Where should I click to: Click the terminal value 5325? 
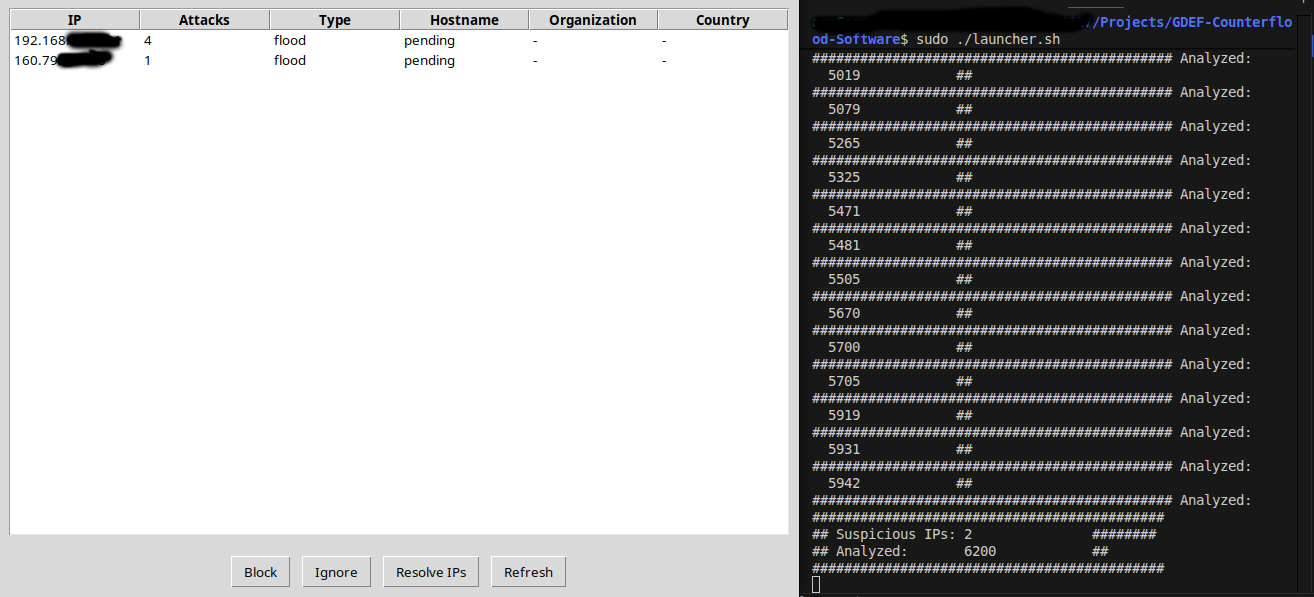tap(844, 177)
